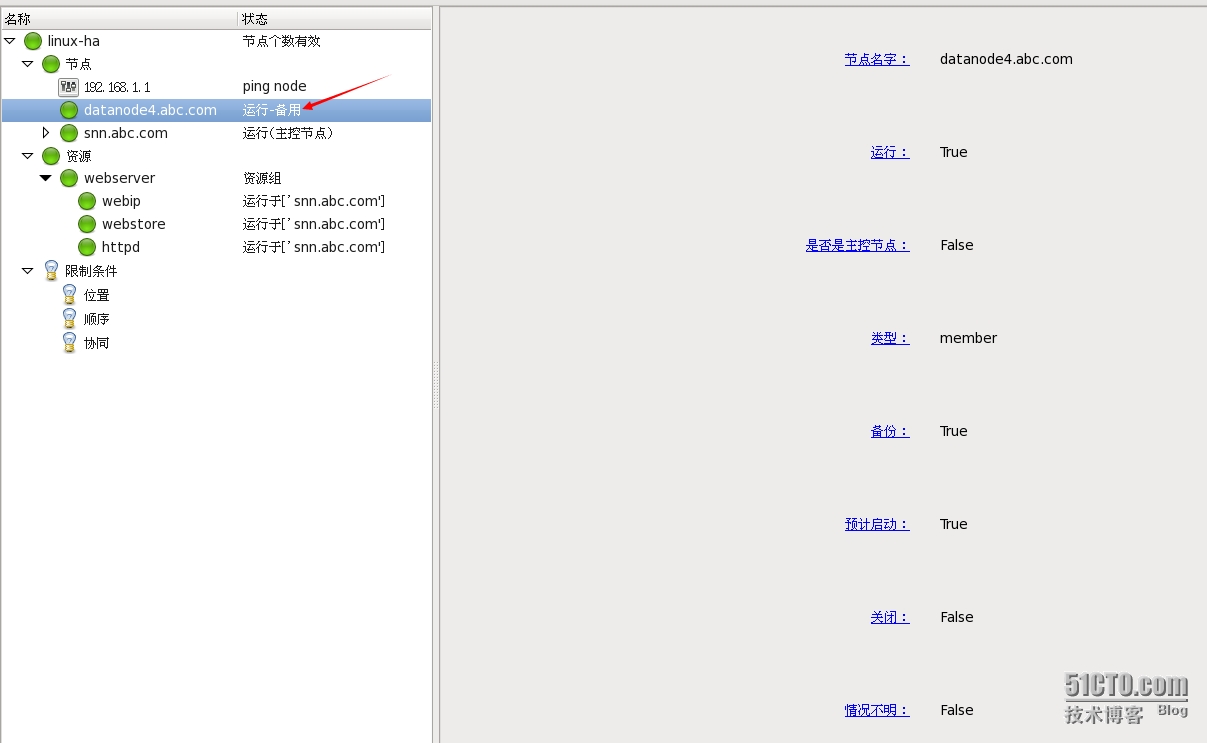Click the green icon of webip resource
Screen dimensions: 1207x743
coord(87,201)
